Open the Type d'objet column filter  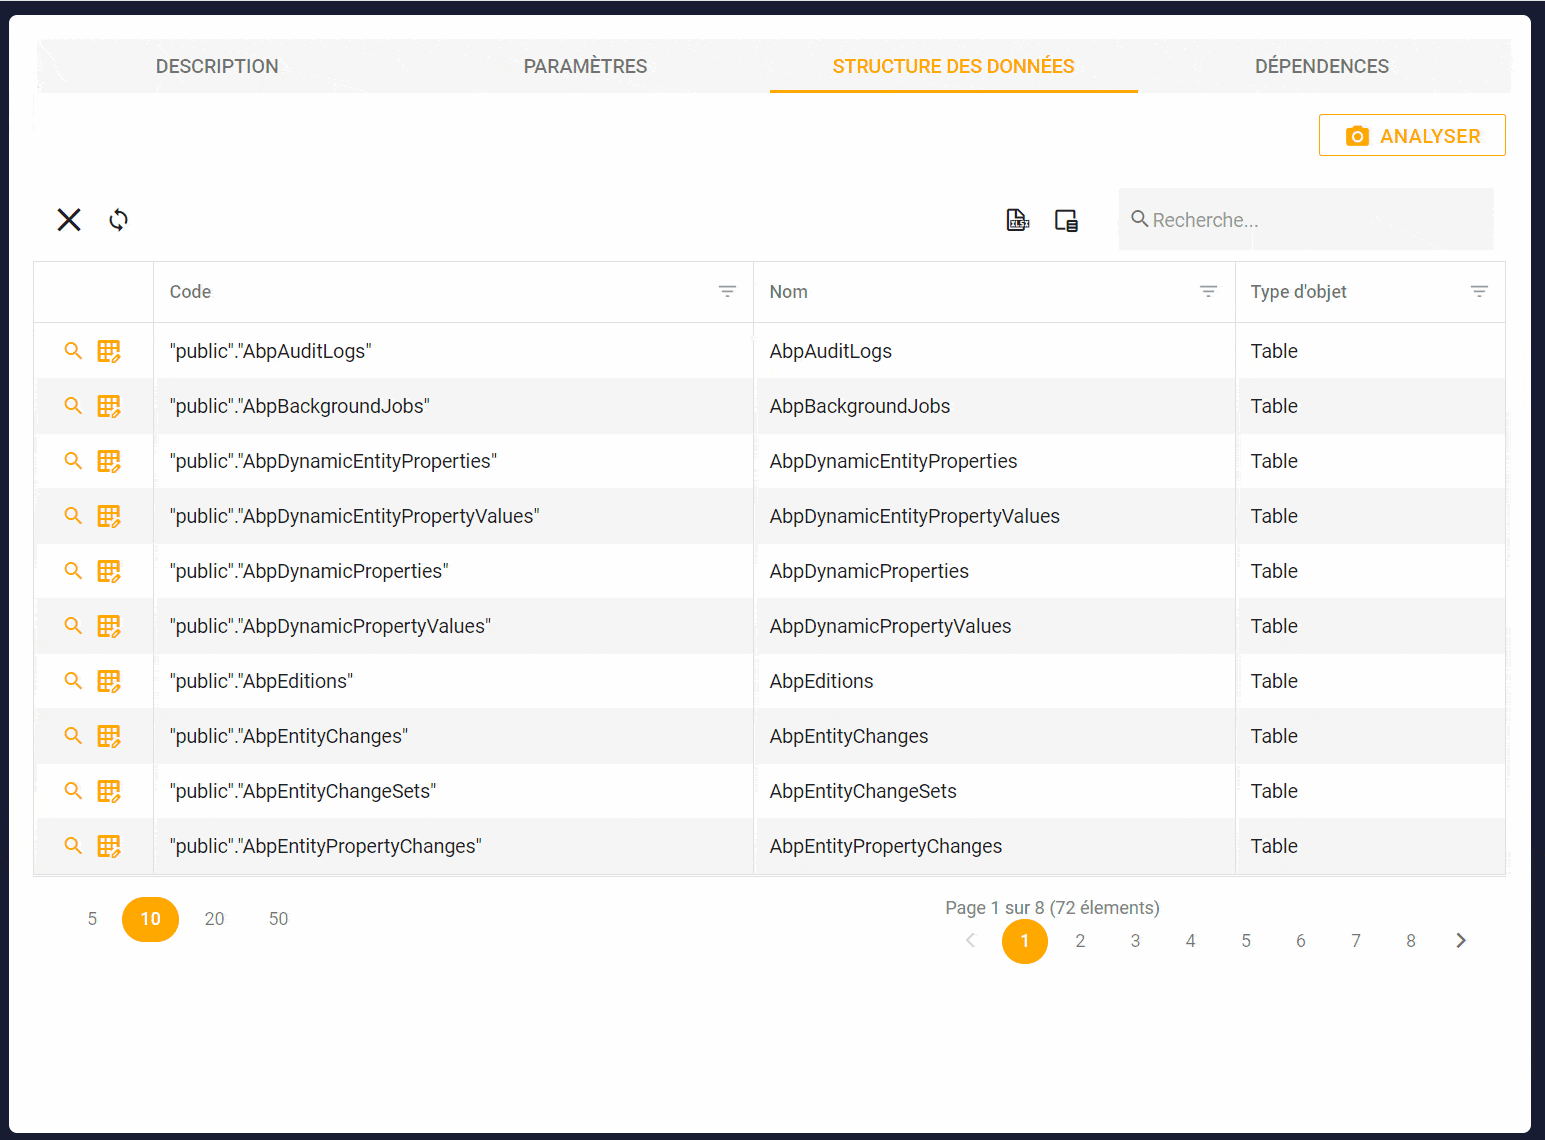1479,292
